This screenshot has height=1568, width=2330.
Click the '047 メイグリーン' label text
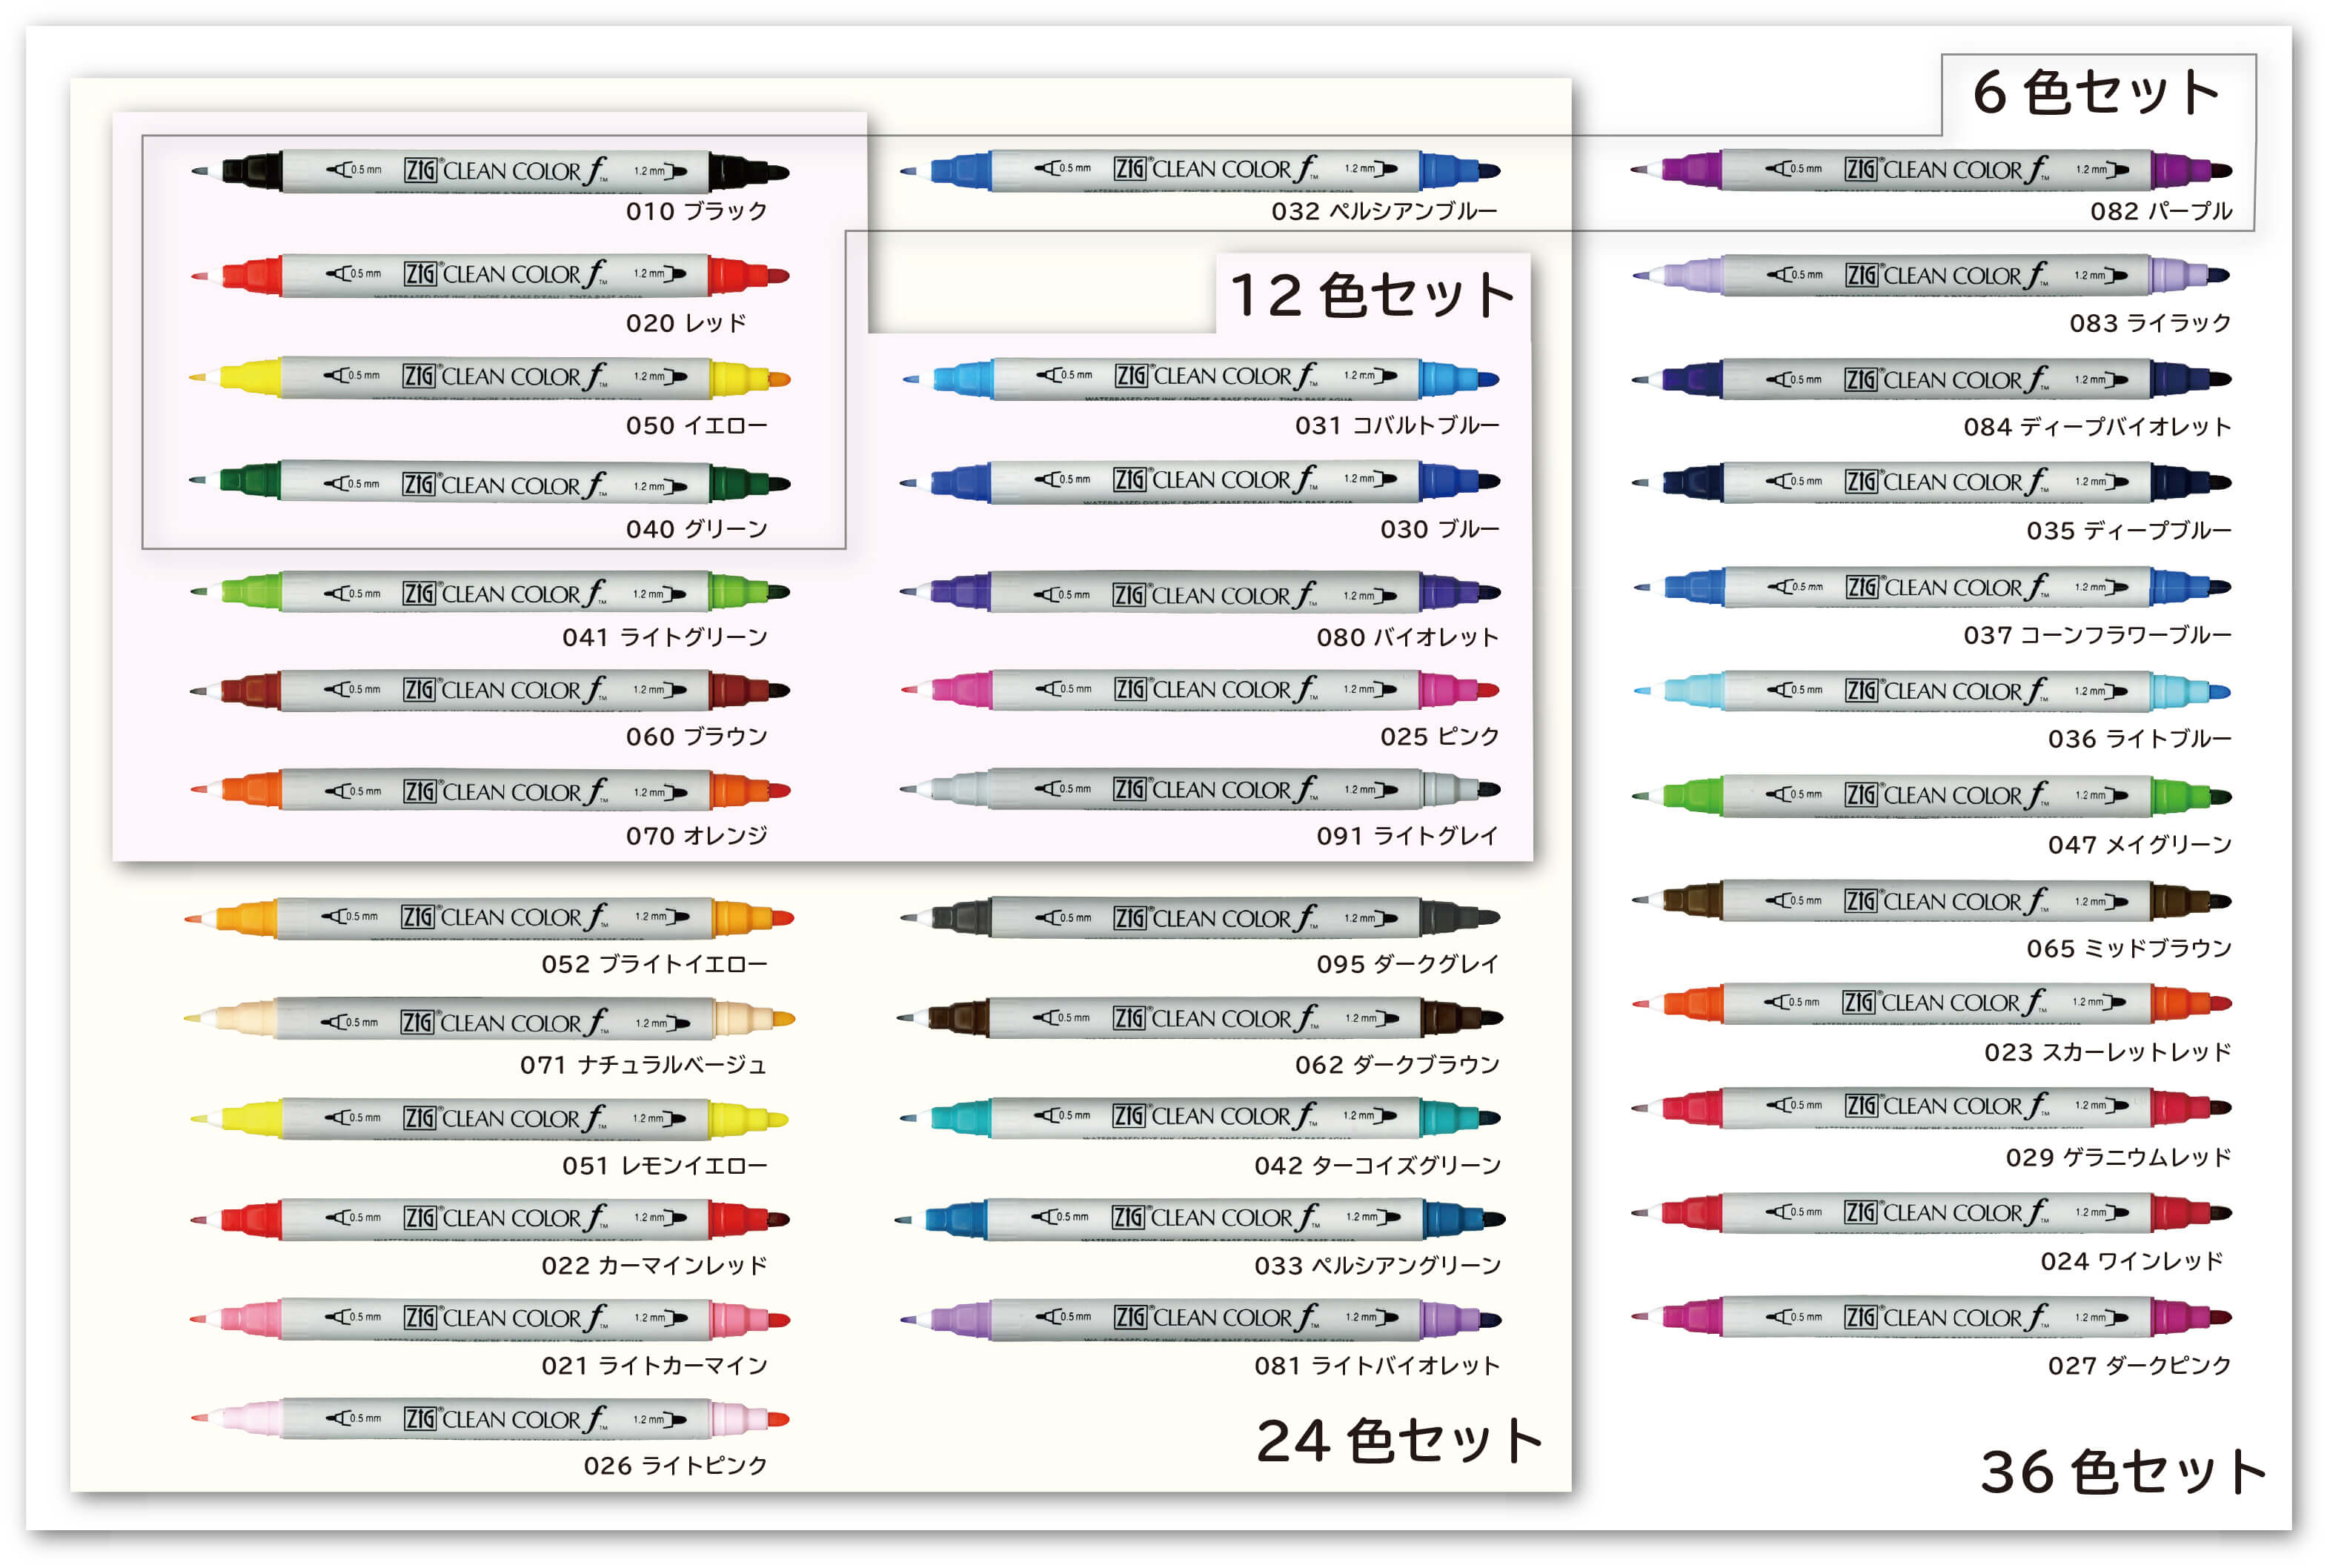coord(2140,845)
